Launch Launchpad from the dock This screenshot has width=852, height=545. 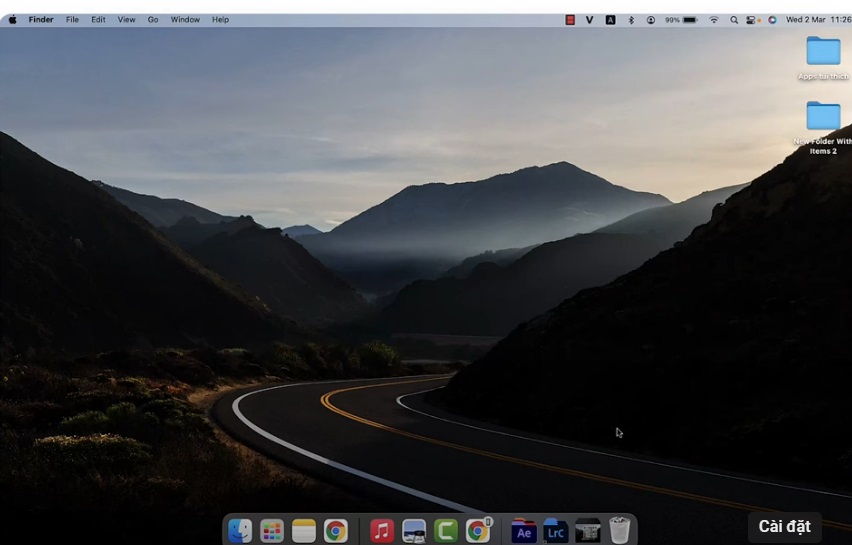click(x=272, y=531)
